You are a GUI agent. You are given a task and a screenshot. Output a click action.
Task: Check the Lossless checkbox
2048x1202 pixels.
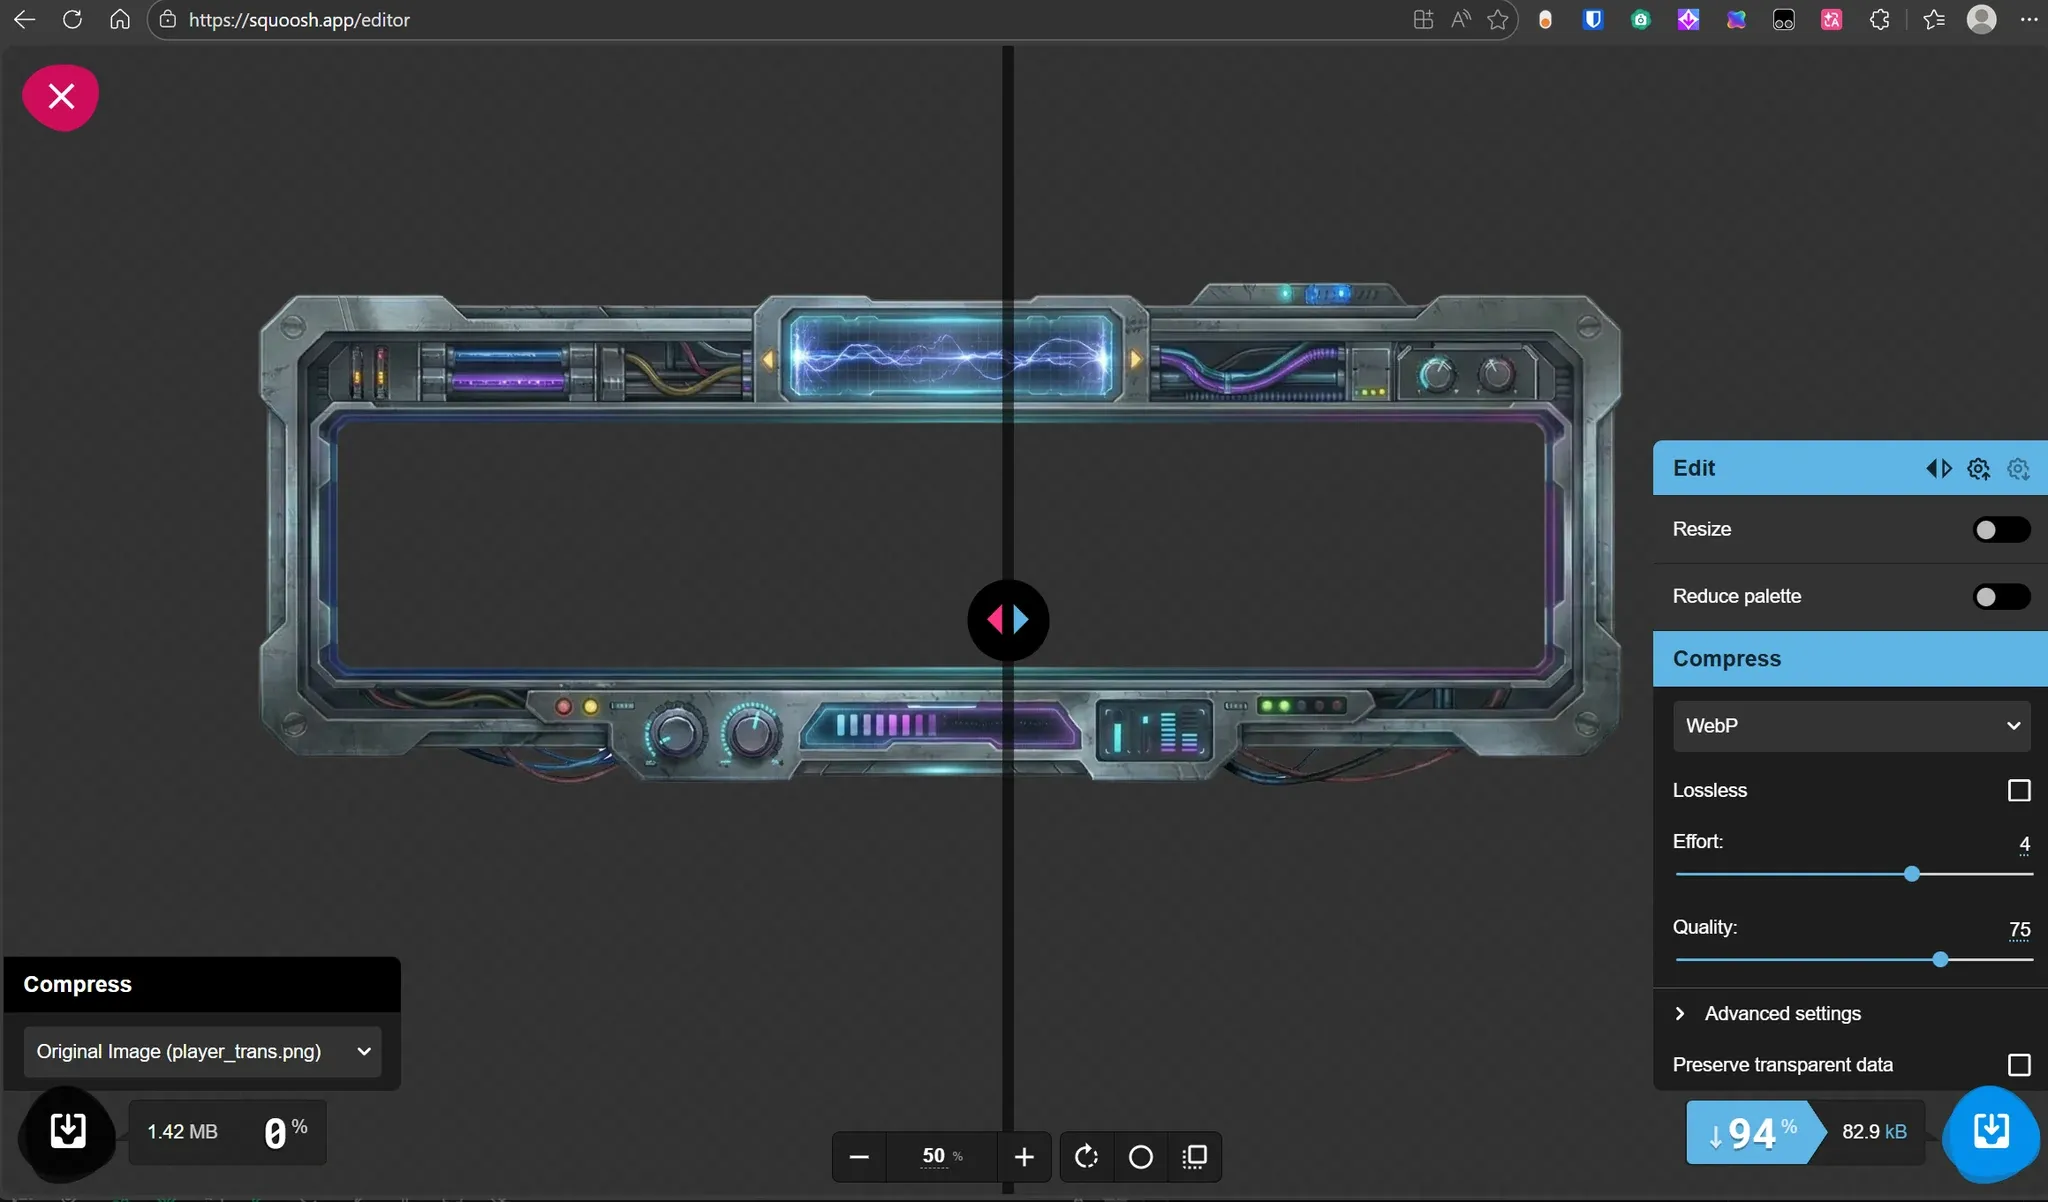point(2019,790)
